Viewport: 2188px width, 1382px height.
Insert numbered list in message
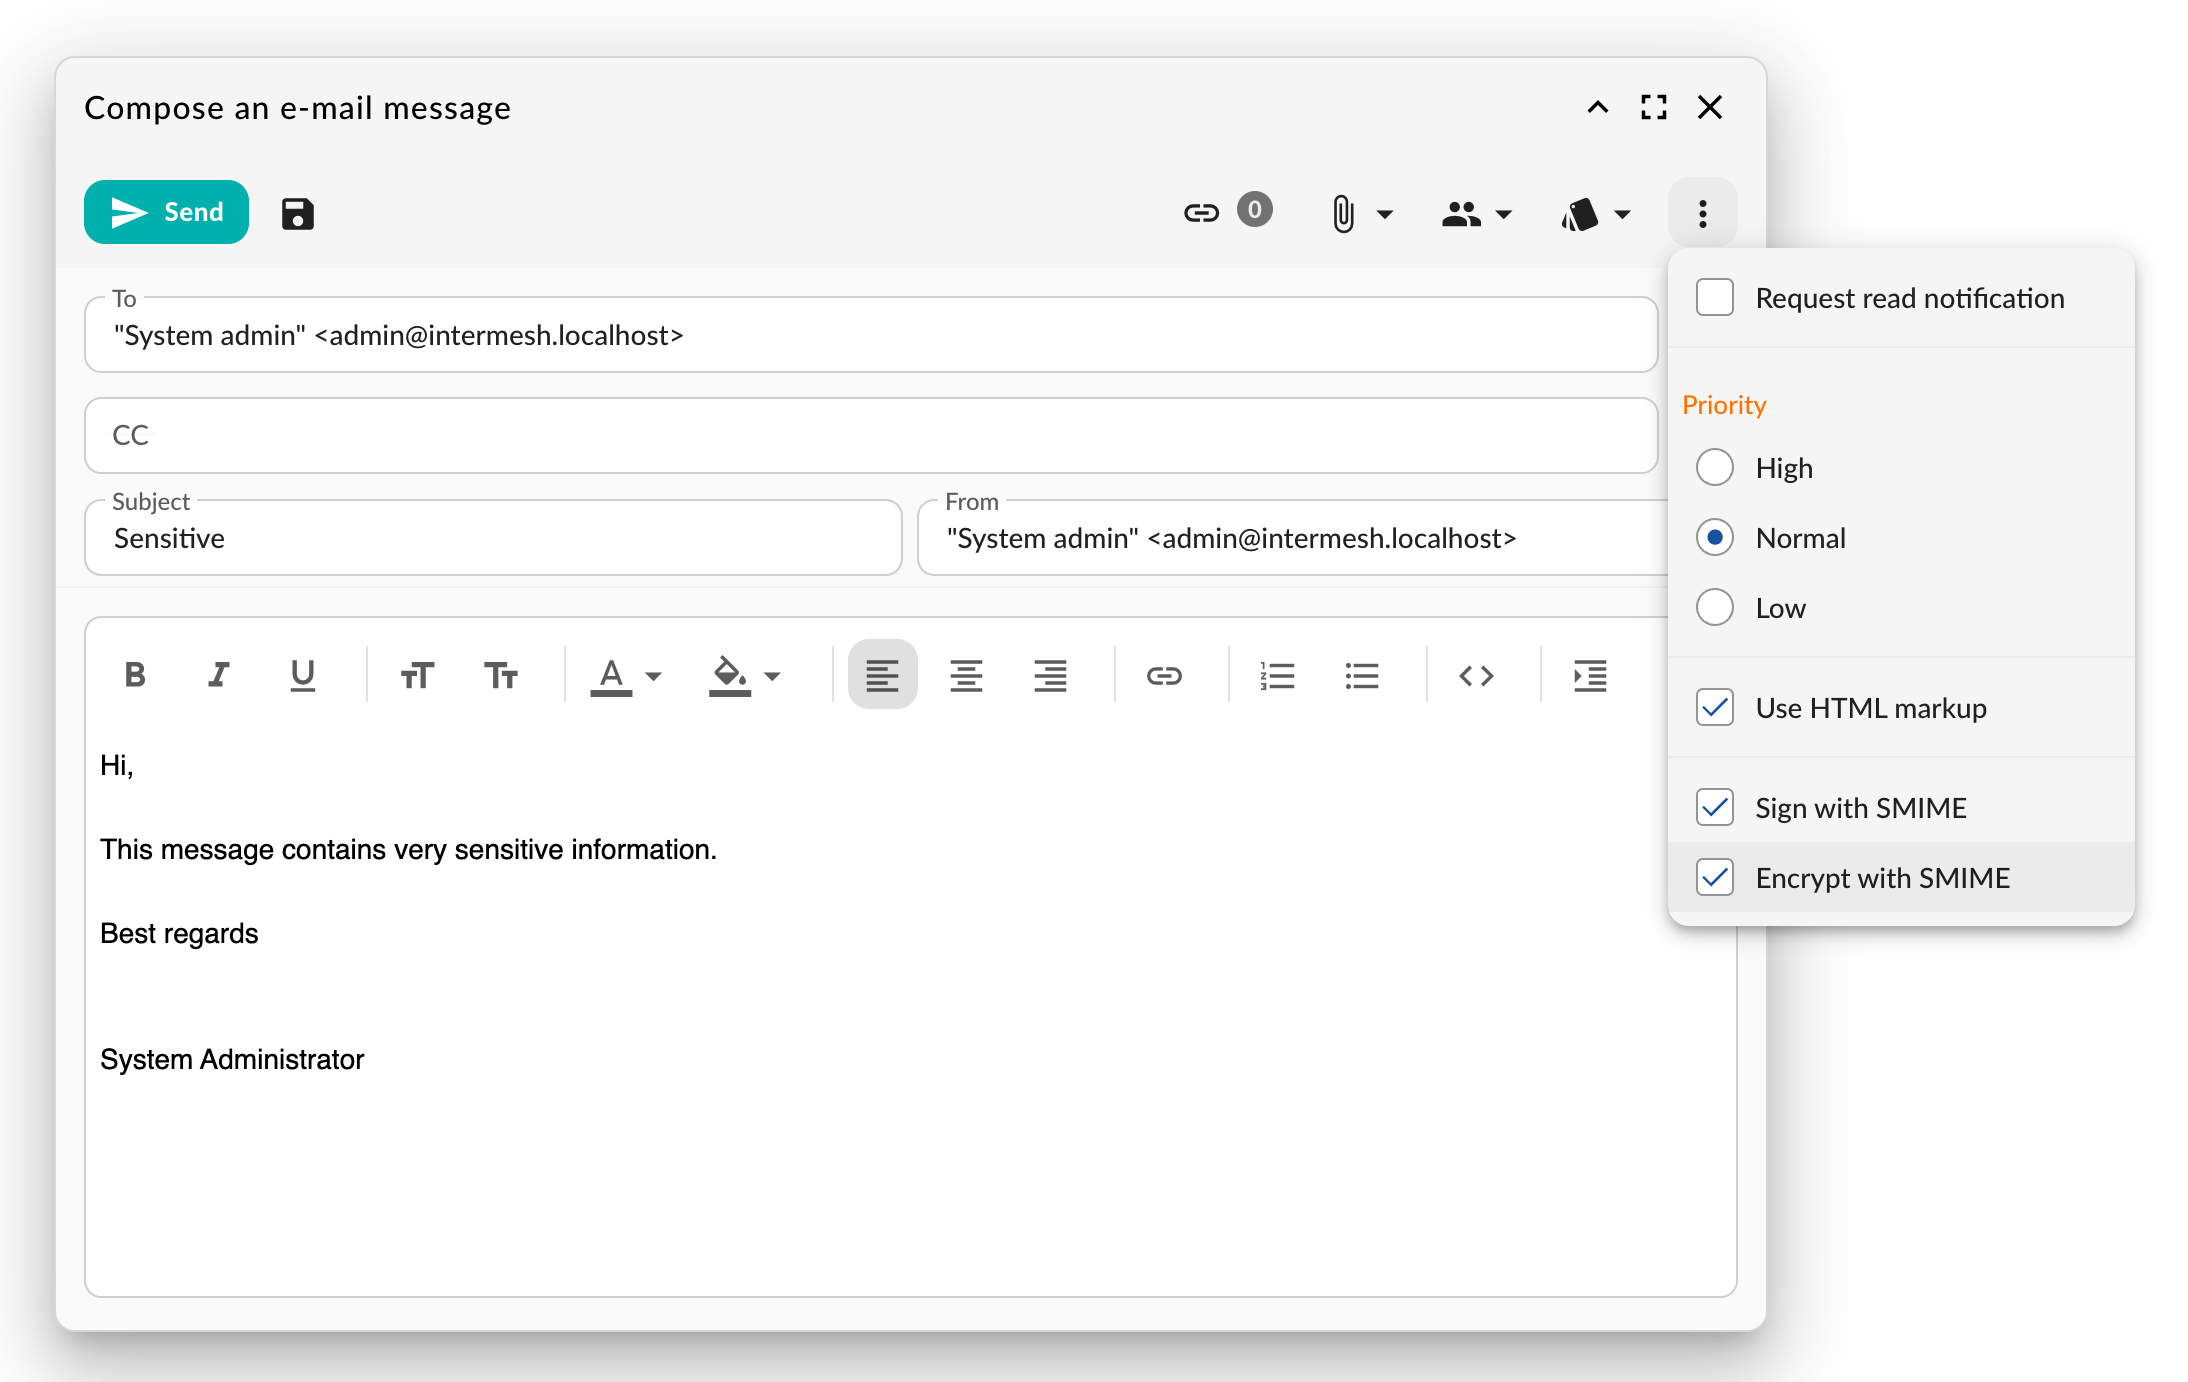[1277, 676]
